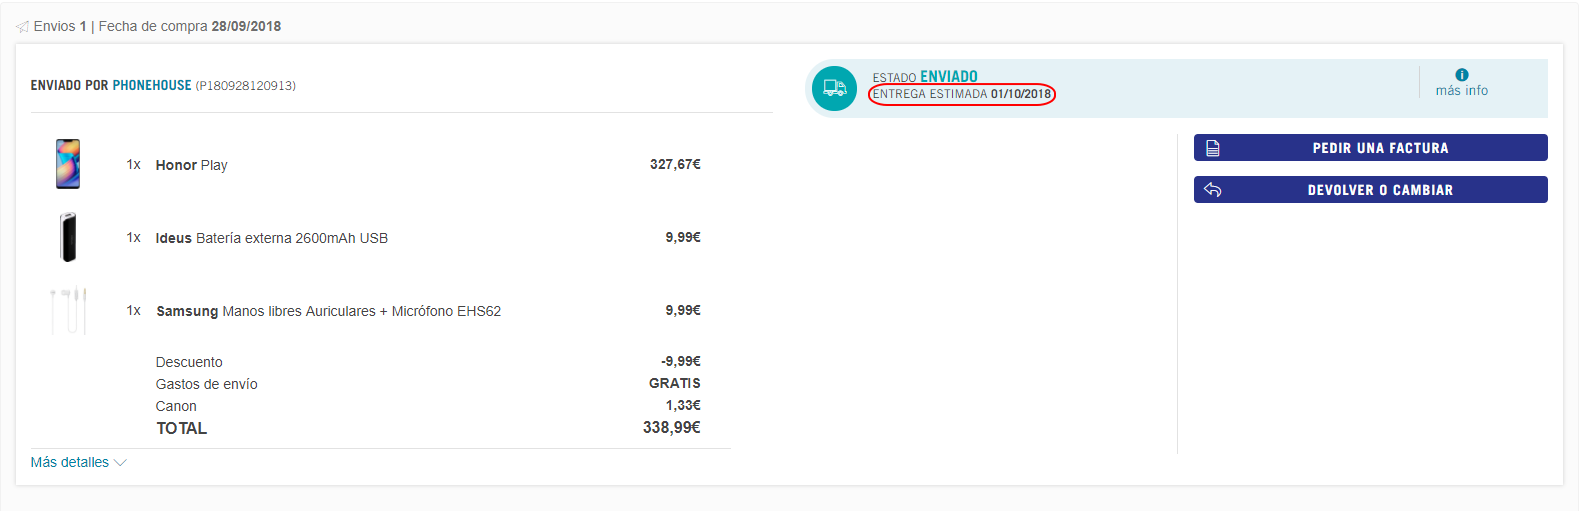Open the Samsung earphones product image

pyautogui.click(x=68, y=310)
